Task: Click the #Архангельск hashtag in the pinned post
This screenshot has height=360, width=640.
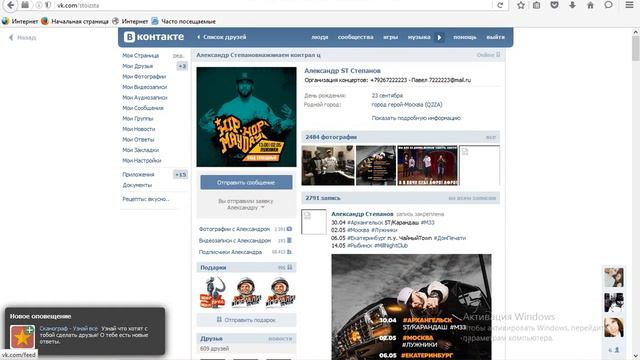Action: coord(364,223)
